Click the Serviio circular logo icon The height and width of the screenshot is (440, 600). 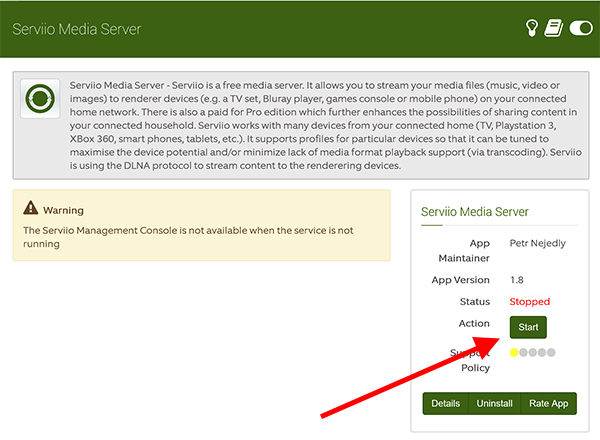pos(40,99)
